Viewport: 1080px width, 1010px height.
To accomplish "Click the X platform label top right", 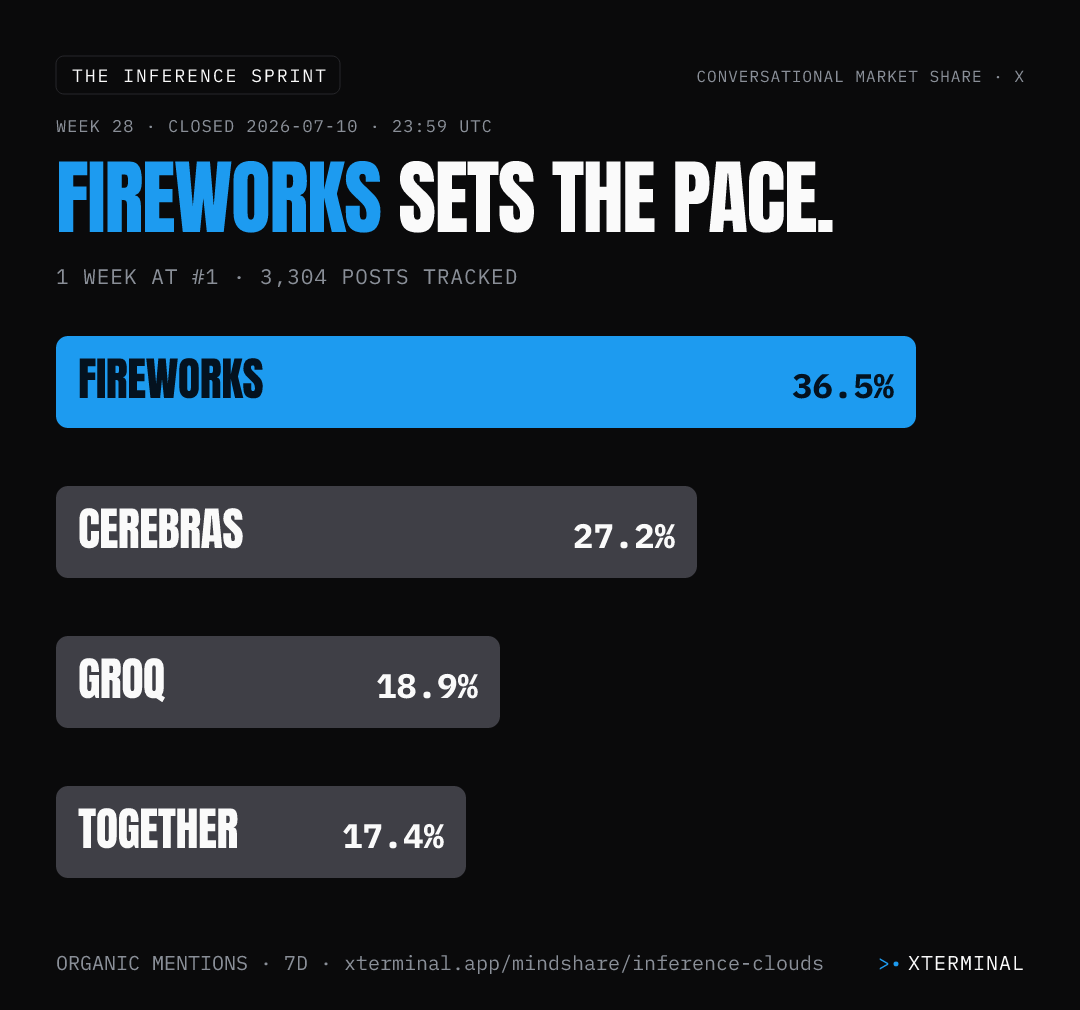I will (1019, 76).
